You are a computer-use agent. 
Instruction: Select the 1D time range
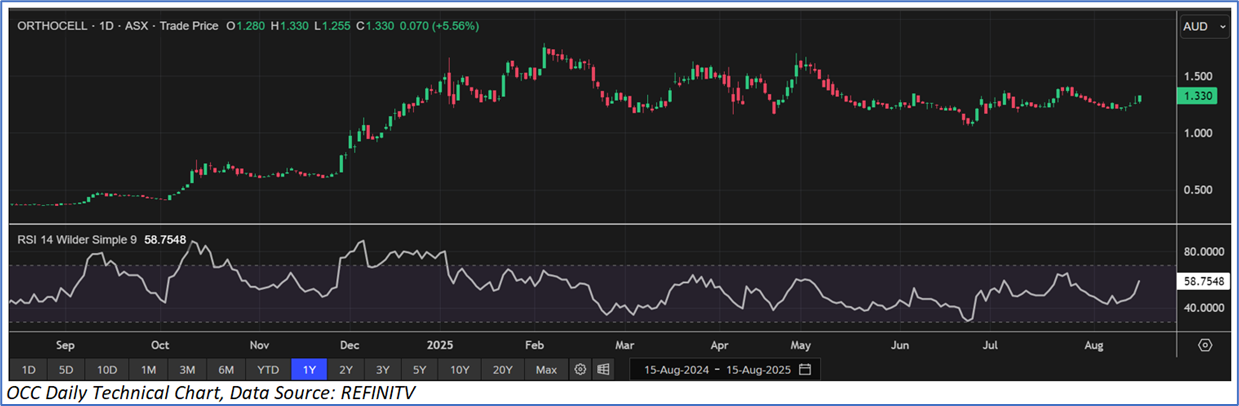[x=29, y=370]
